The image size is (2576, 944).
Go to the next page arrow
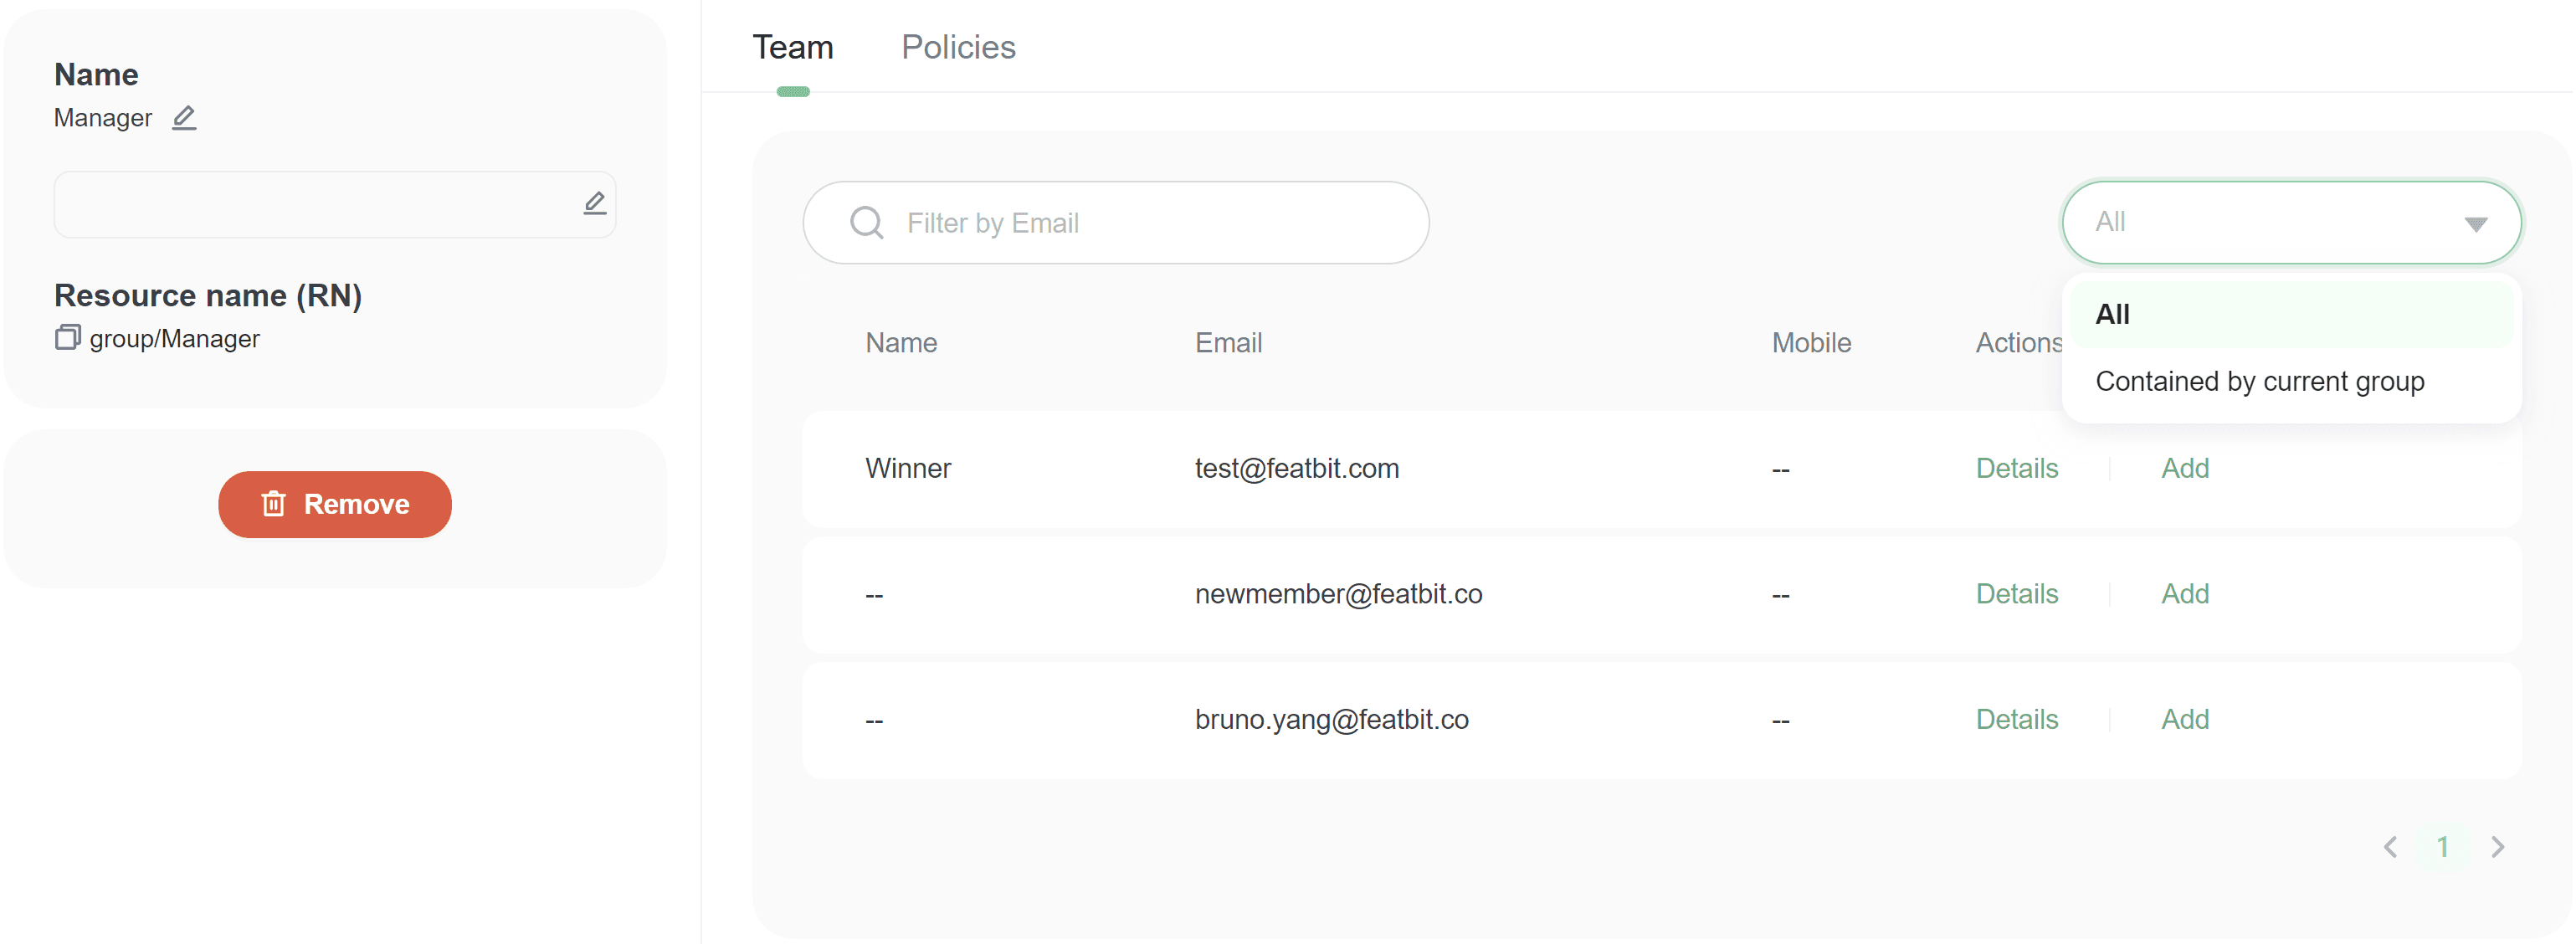click(2497, 846)
